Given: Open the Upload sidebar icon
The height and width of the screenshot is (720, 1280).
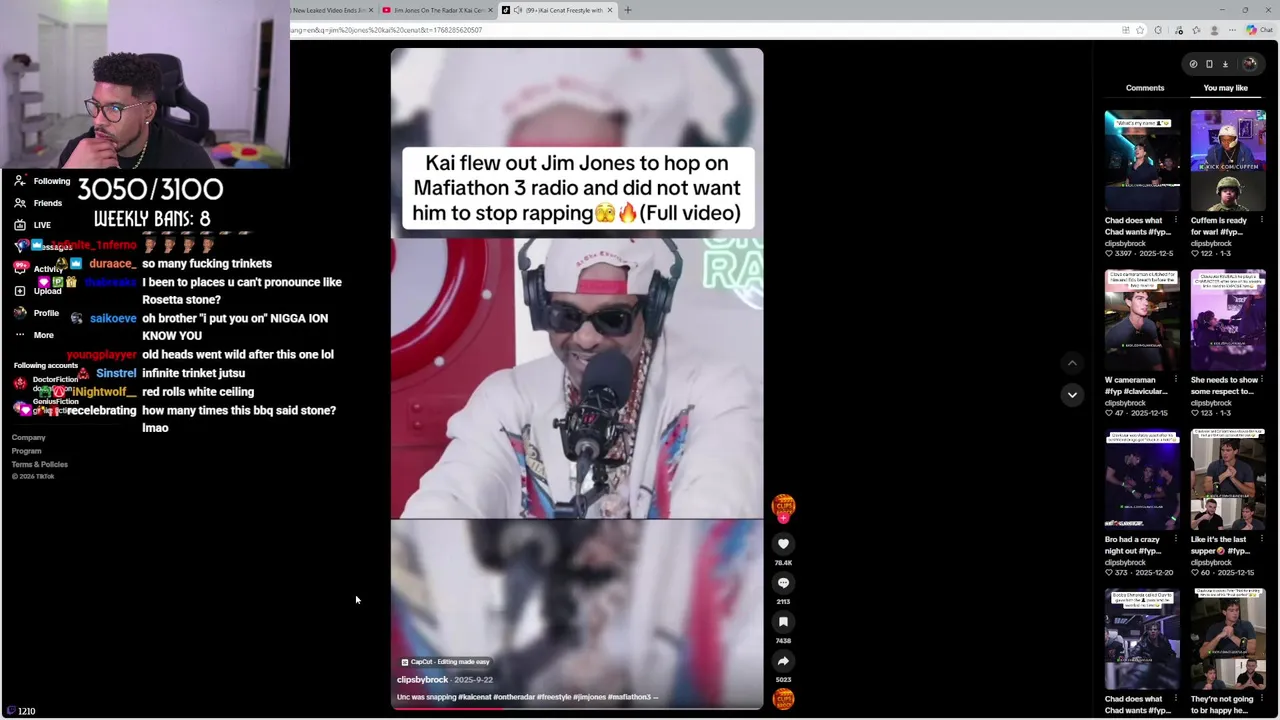Looking at the screenshot, I should (x=20, y=291).
